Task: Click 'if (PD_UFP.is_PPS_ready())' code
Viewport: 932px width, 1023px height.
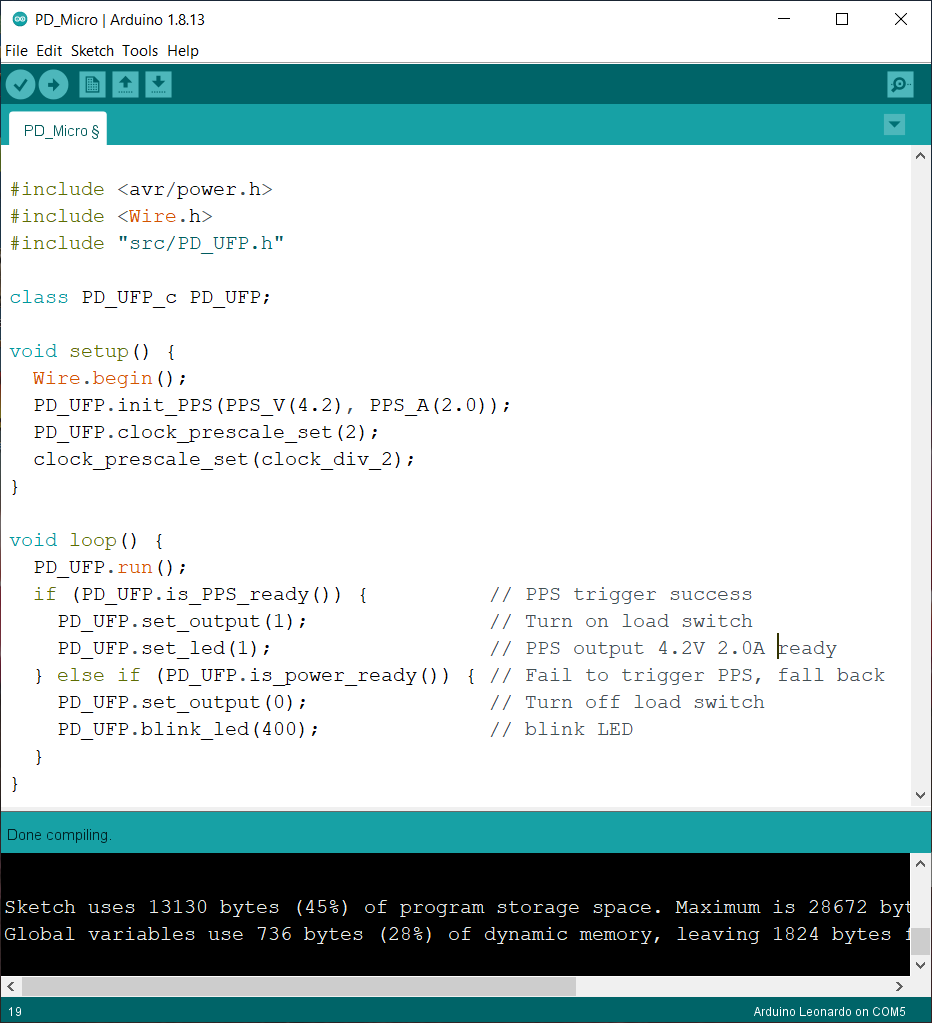Action: click(200, 594)
